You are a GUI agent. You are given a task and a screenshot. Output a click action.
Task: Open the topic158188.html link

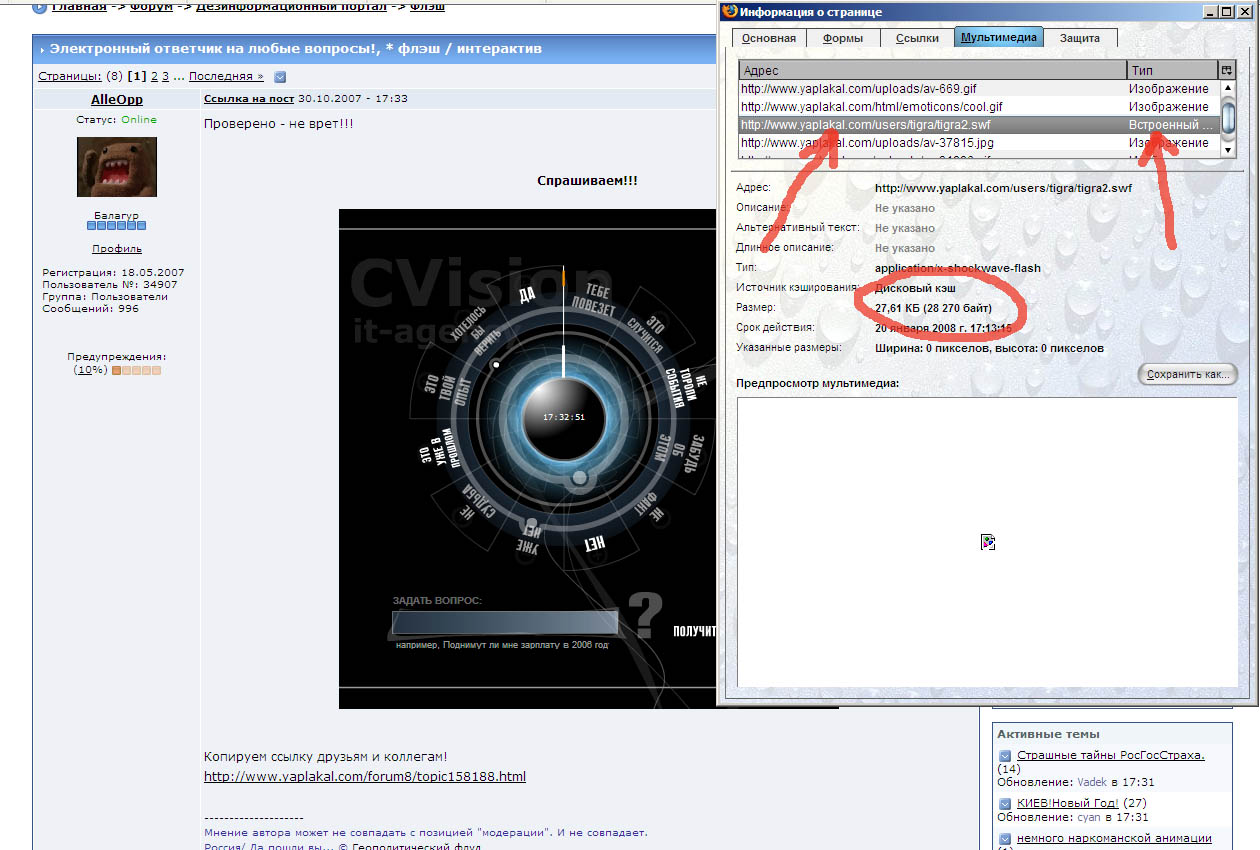click(365, 777)
